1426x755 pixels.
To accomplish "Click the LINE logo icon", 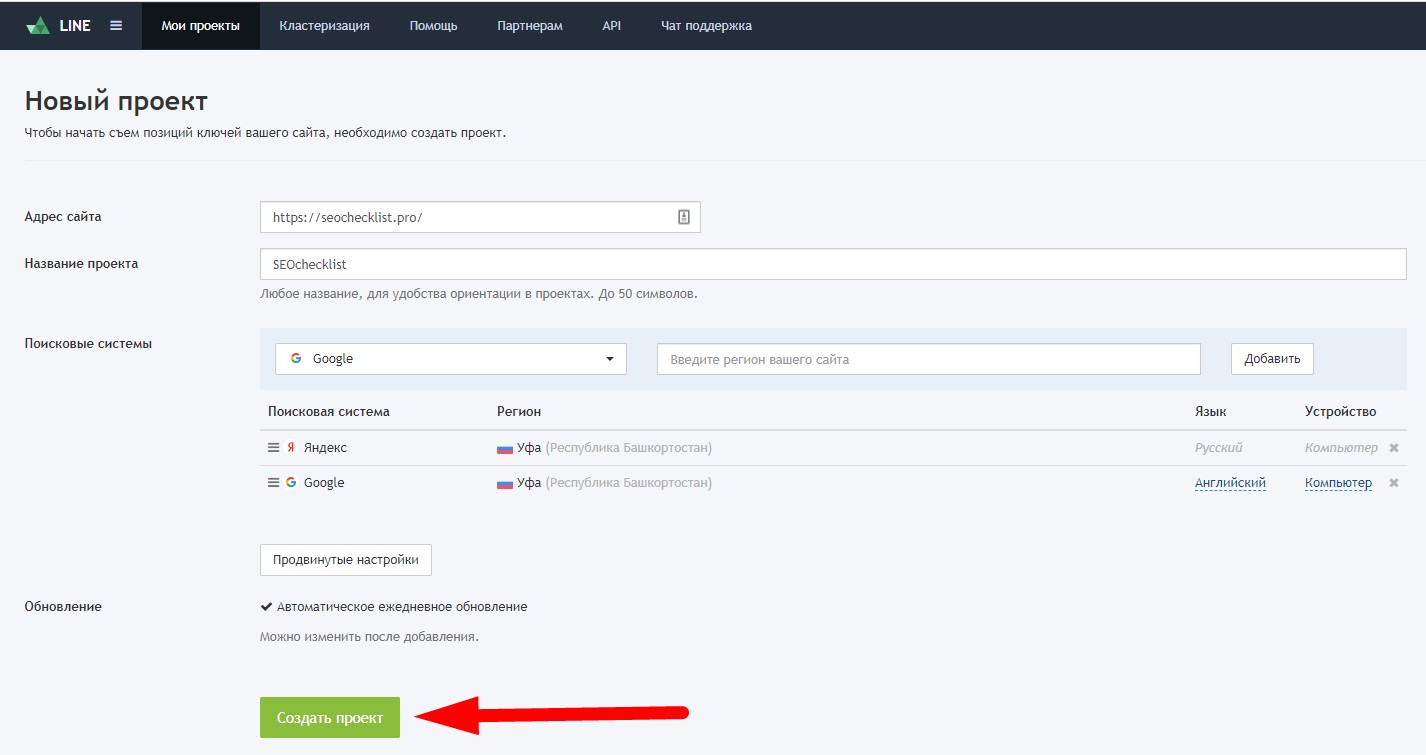I will (x=38, y=25).
